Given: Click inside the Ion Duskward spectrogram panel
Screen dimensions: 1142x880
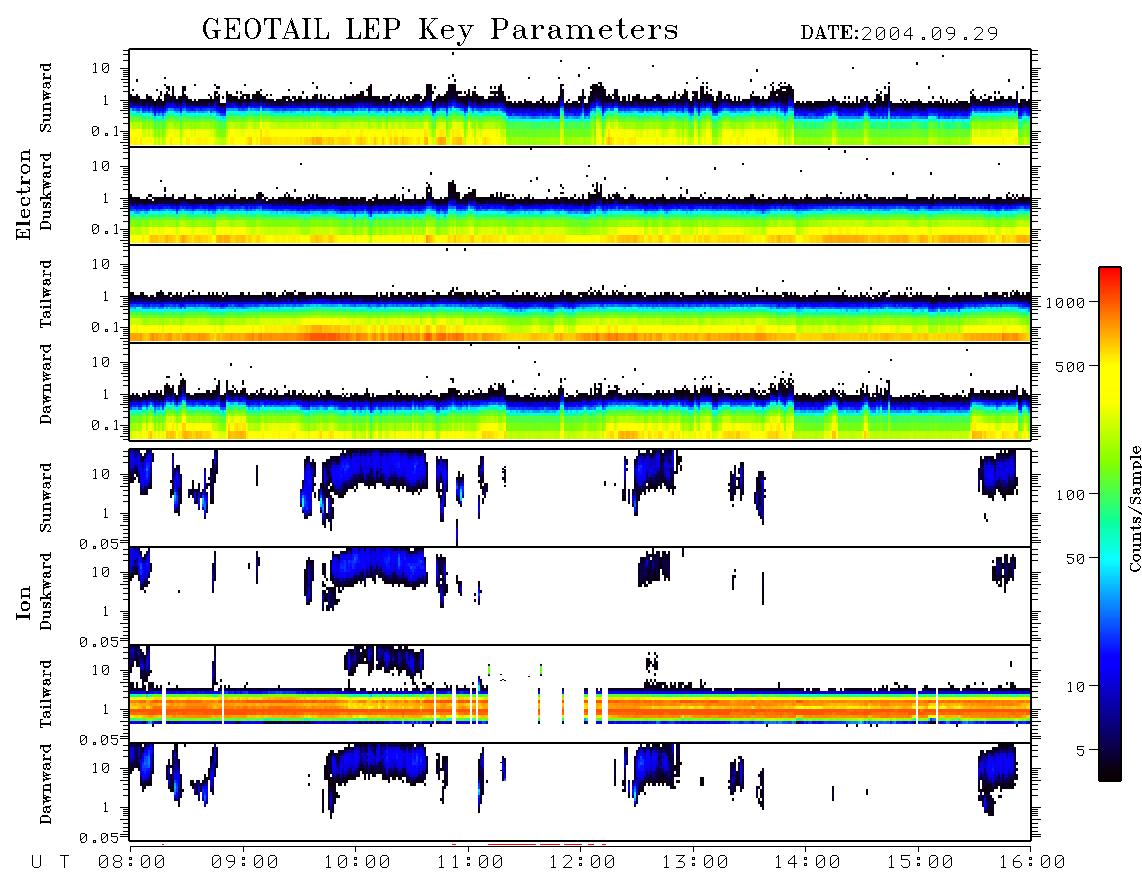Looking at the screenshot, I should tap(580, 595).
